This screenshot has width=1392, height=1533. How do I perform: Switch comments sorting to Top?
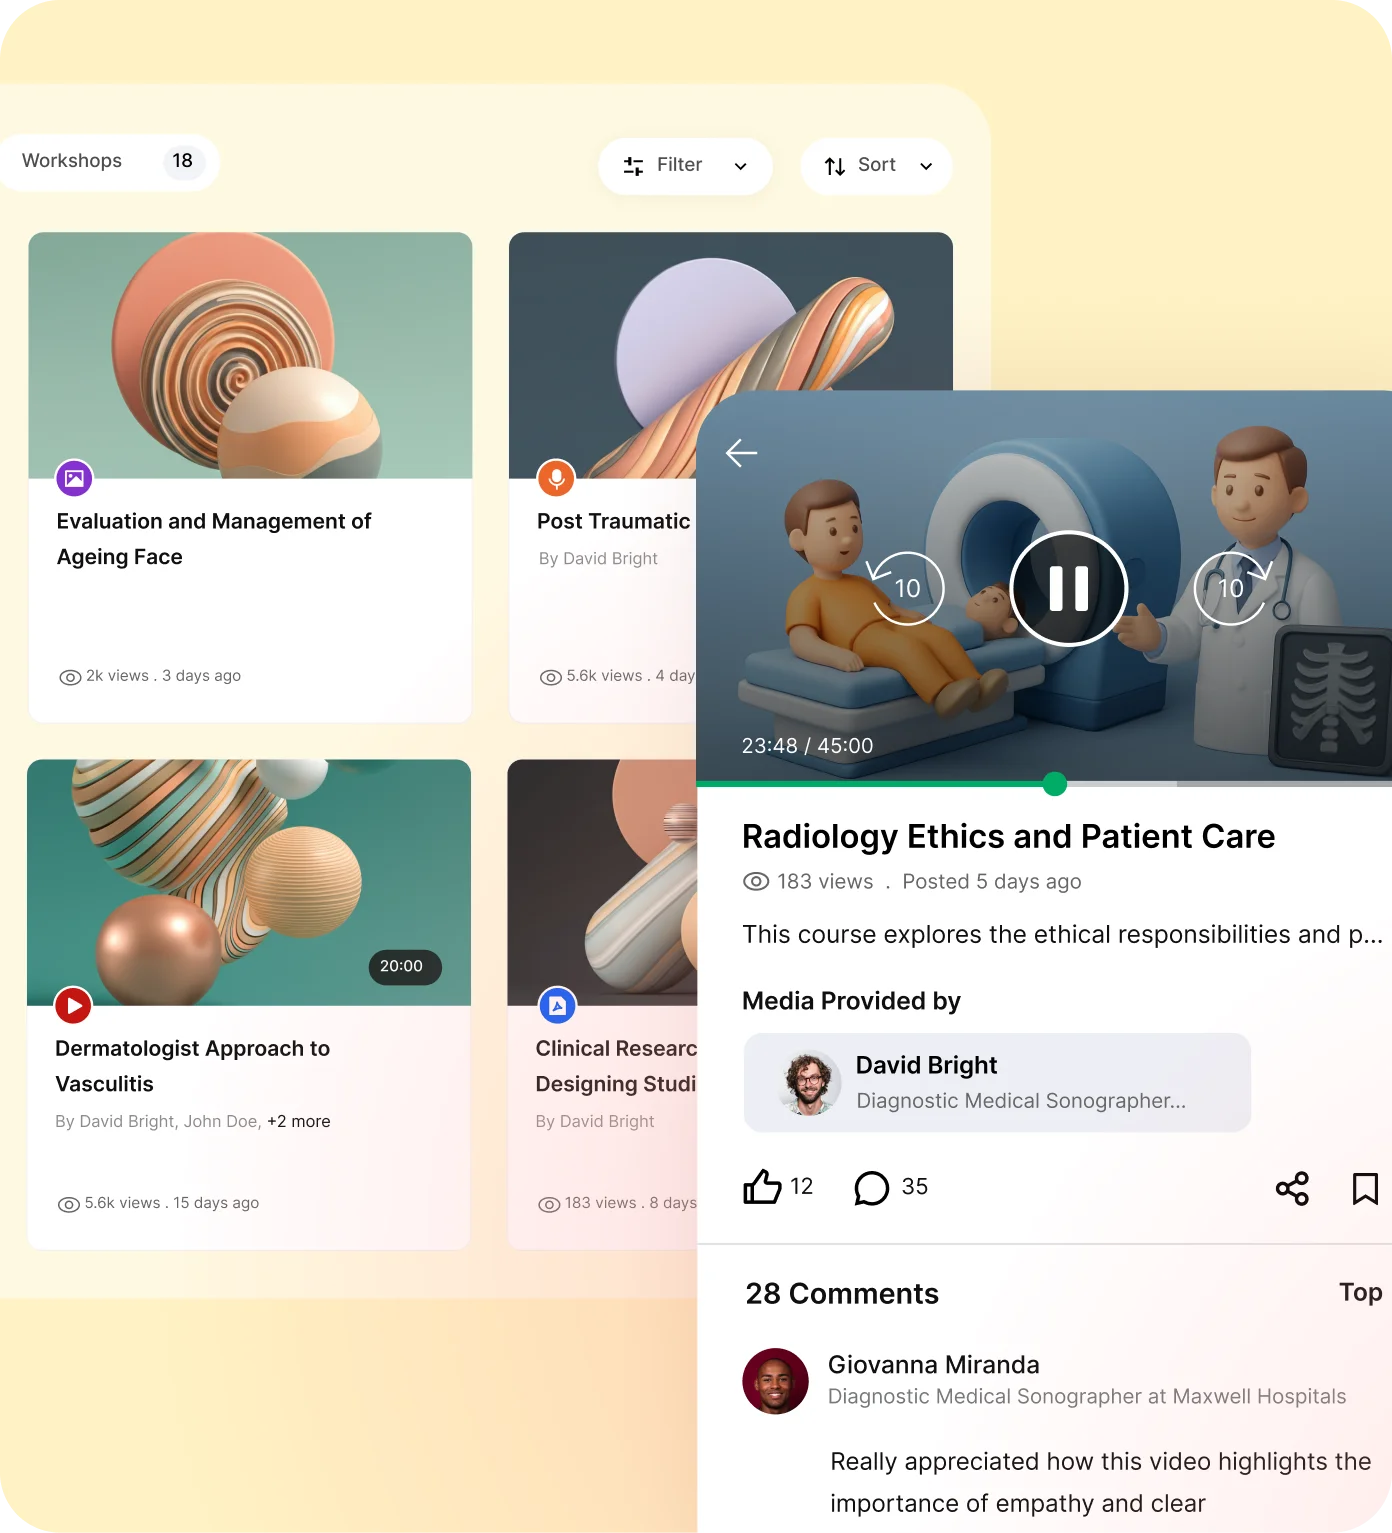click(x=1359, y=1292)
